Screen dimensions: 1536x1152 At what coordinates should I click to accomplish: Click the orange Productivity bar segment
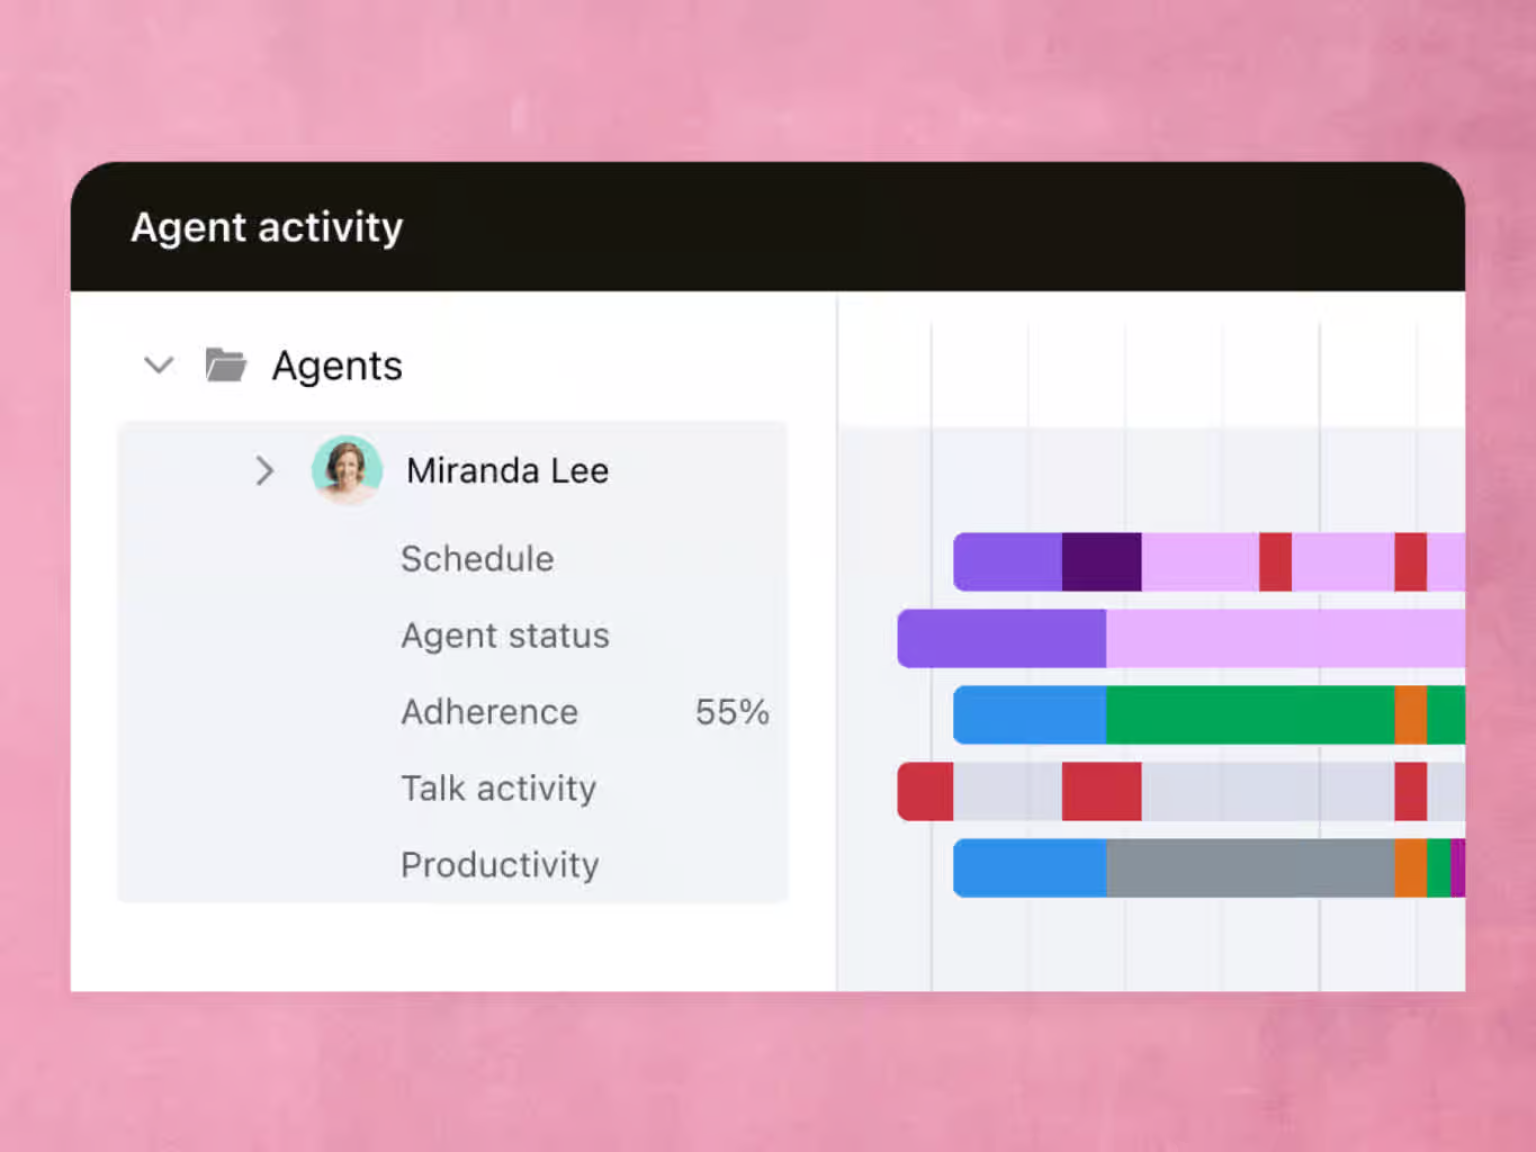point(1410,868)
